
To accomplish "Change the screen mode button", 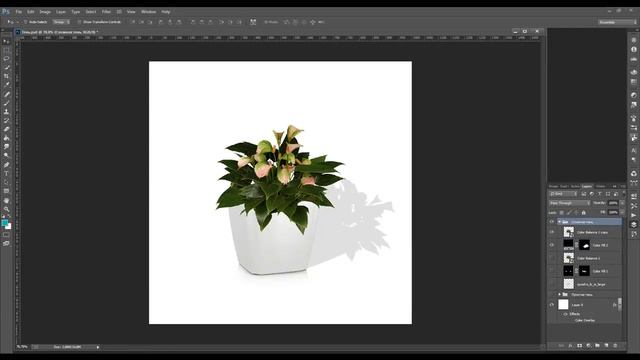I will pos(6,243).
